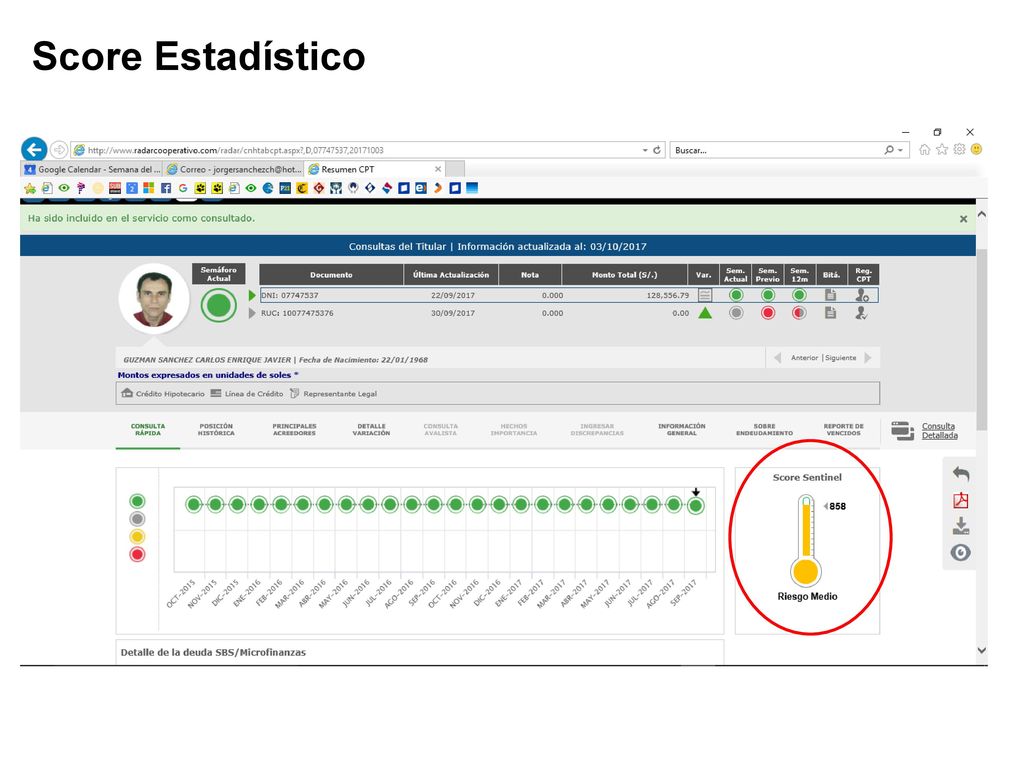The height and width of the screenshot is (768, 1024).
Task: Click the search magnifier icon
Action: click(889, 150)
